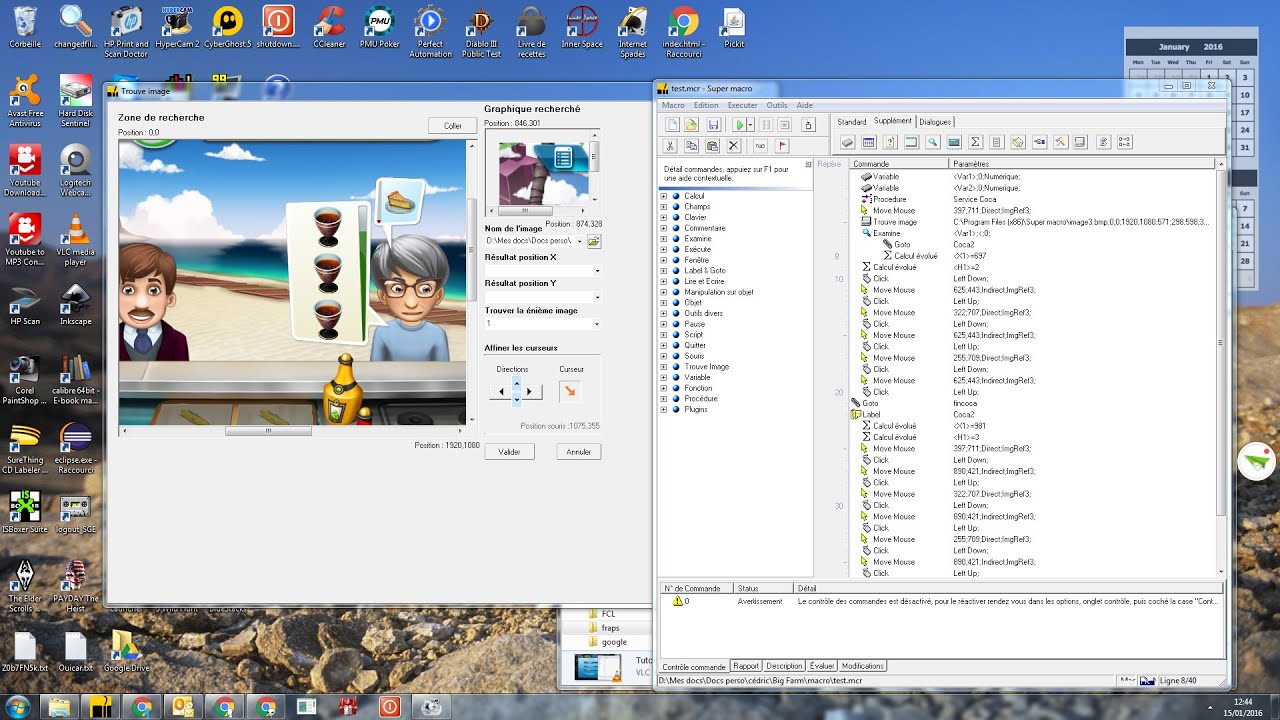Click the sigma Calcul évolué toolbar icon

pos(975,142)
